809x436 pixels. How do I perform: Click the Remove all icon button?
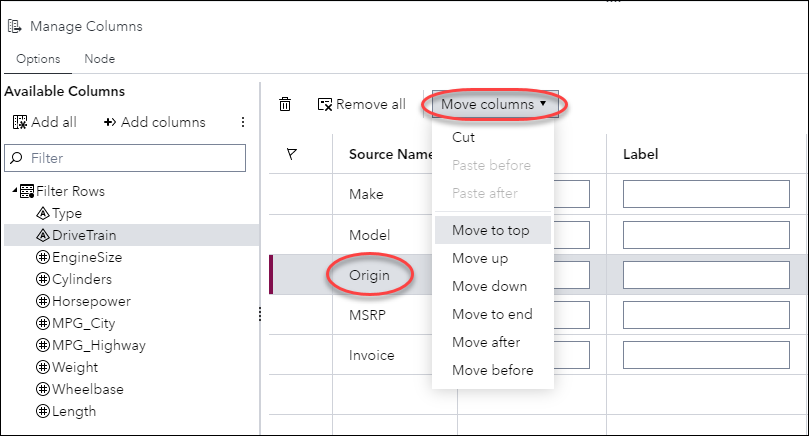click(324, 104)
